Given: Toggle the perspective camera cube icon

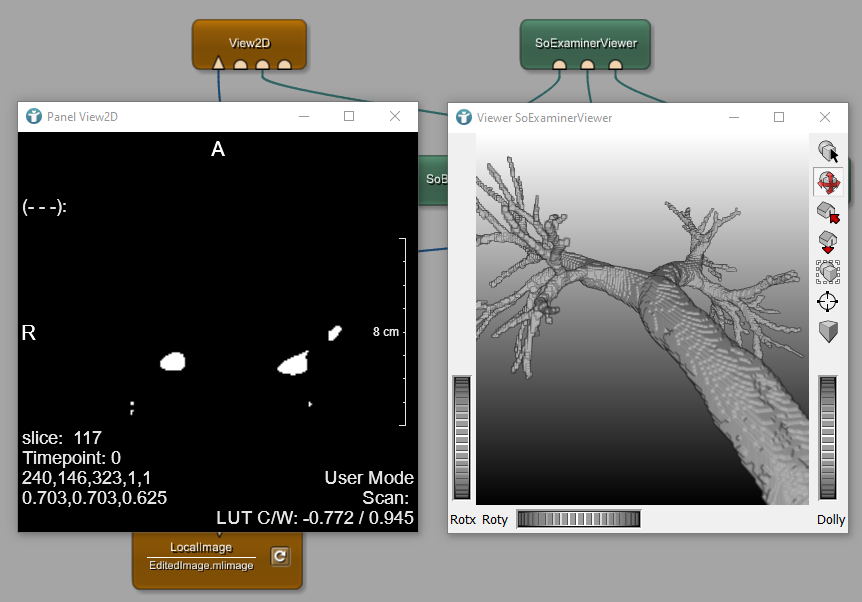Looking at the screenshot, I should tap(828, 332).
